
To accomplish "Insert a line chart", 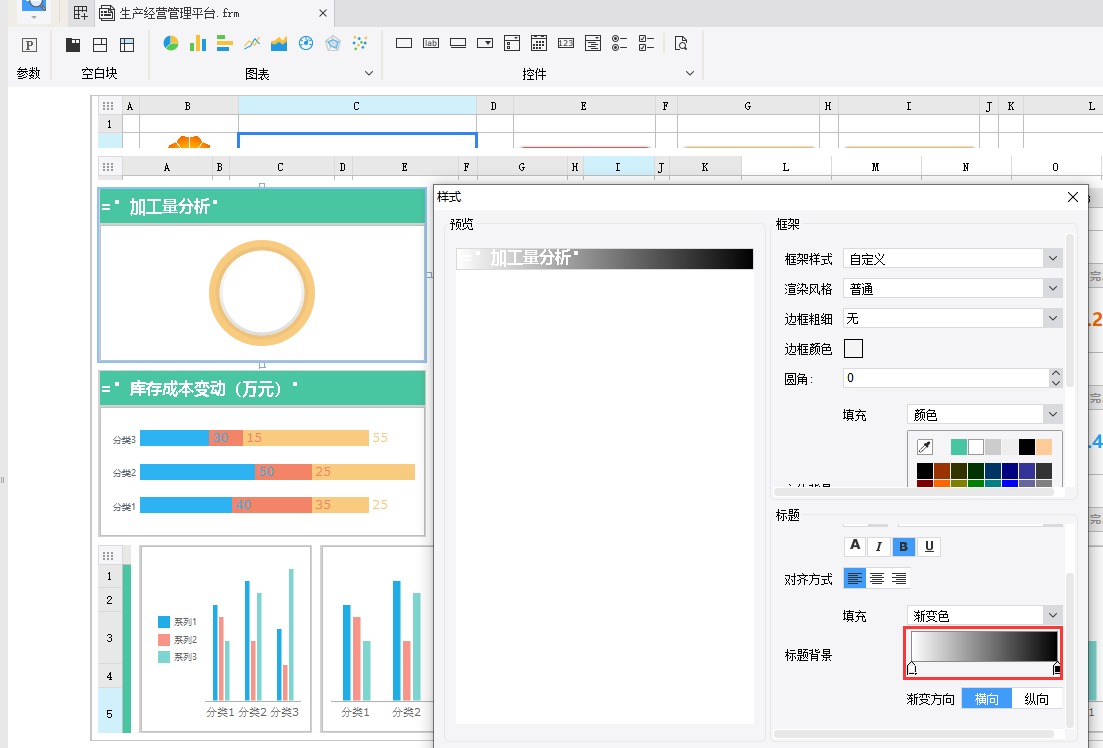I will click(252, 44).
